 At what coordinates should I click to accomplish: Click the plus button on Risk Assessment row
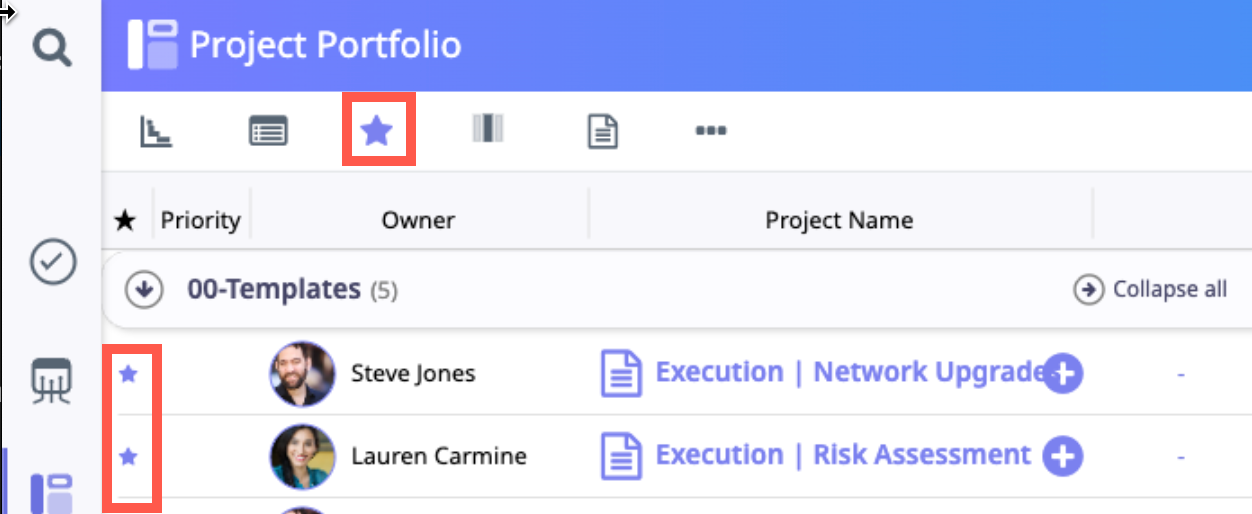1062,457
